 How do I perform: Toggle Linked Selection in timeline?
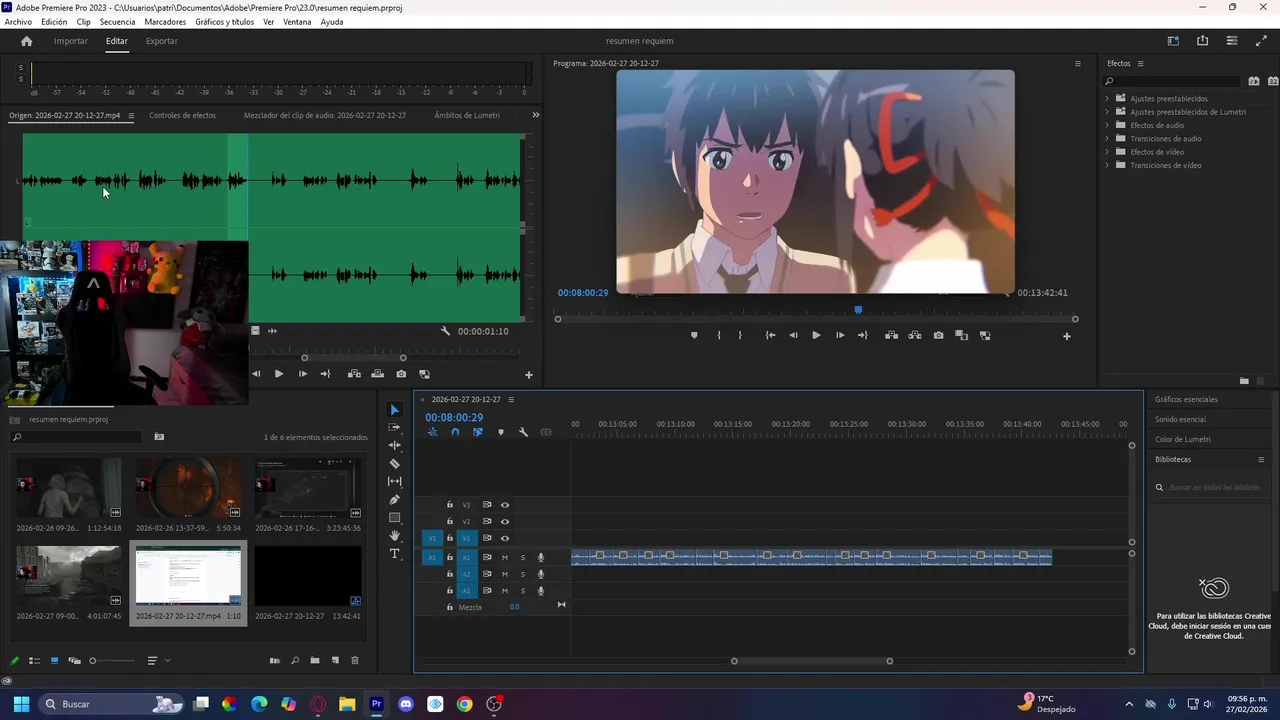coord(478,432)
